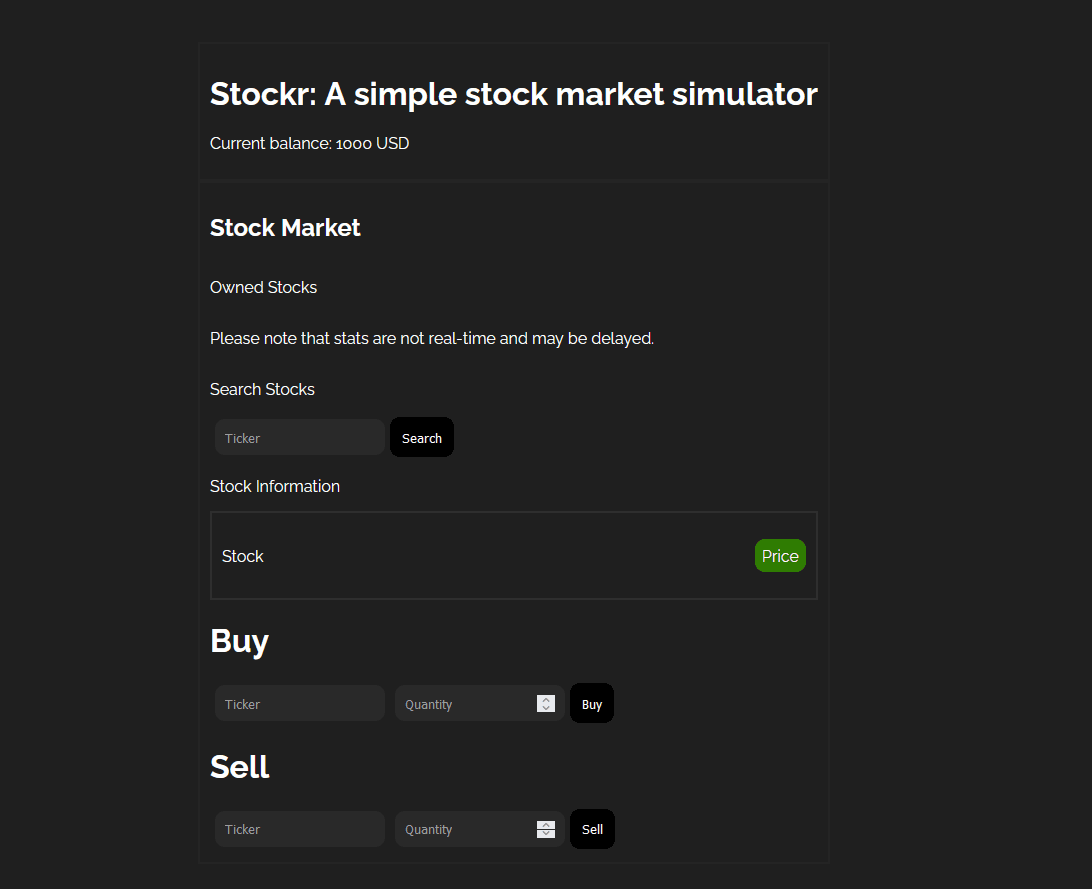
Task: Click the Stock Market section heading
Action: (x=285, y=228)
